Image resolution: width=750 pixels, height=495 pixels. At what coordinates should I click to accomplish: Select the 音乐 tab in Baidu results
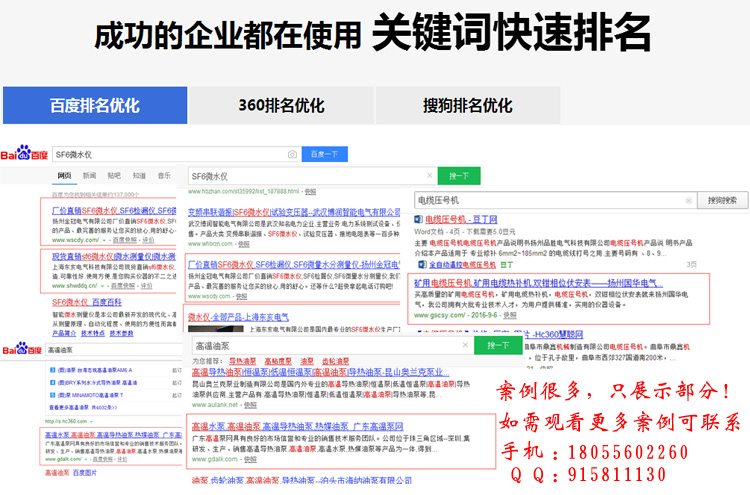coord(164,176)
